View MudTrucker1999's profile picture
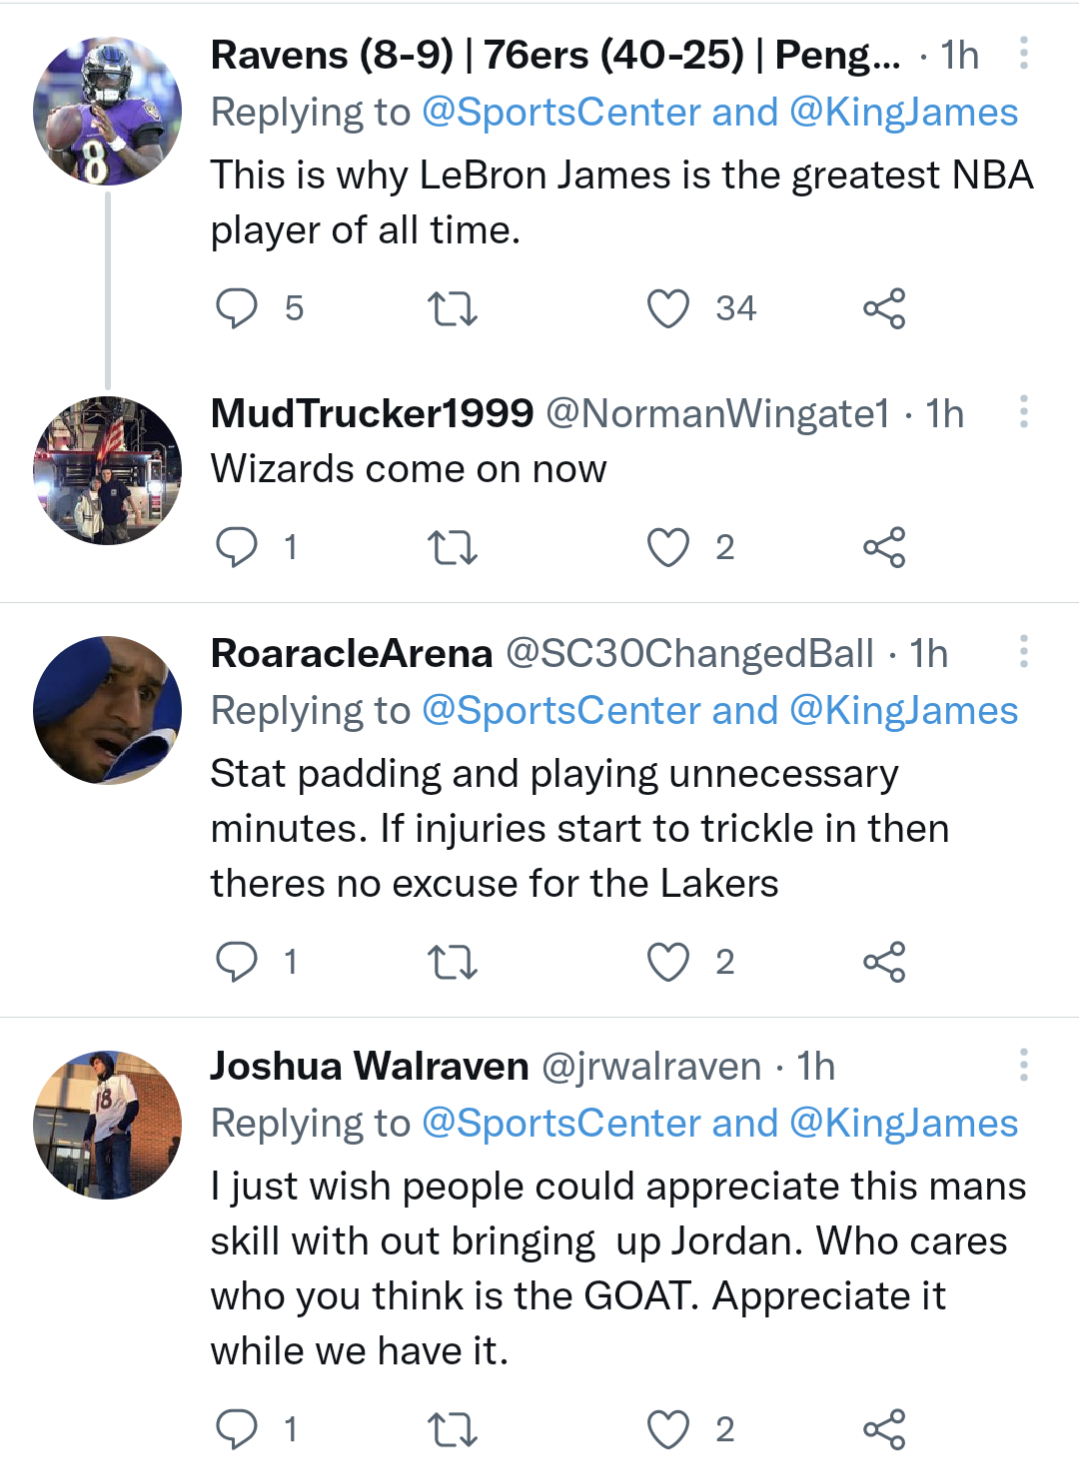The height and width of the screenshot is (1483, 1079). click(x=108, y=471)
